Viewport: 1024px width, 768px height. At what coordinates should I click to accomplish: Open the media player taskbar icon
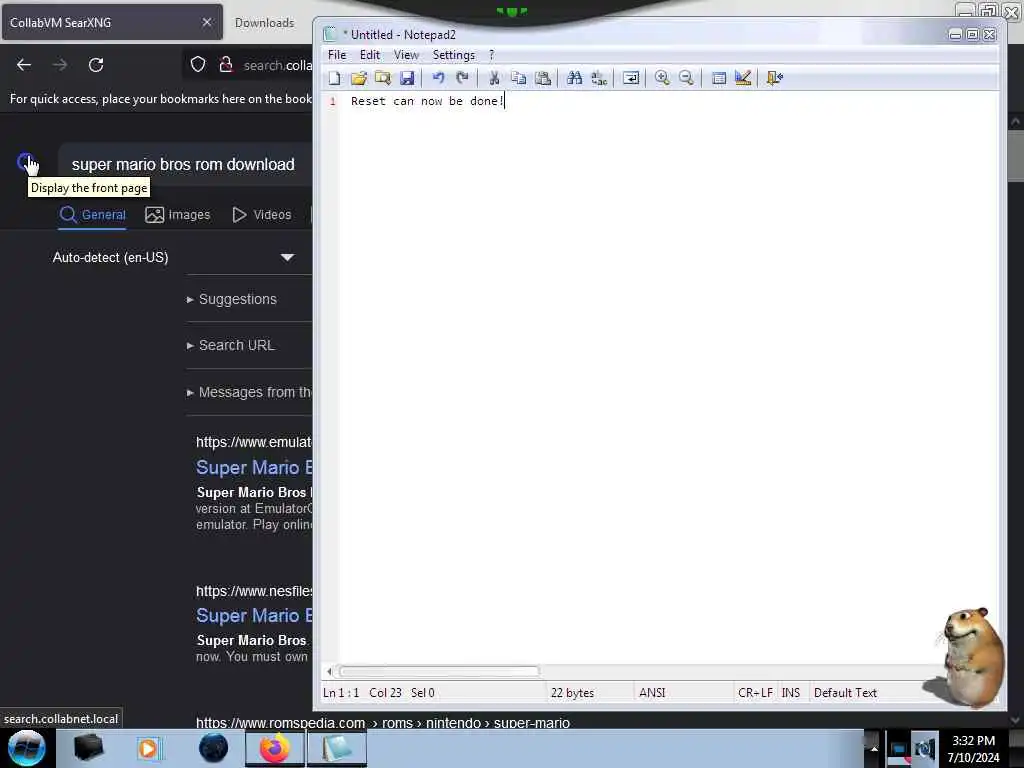[148, 748]
